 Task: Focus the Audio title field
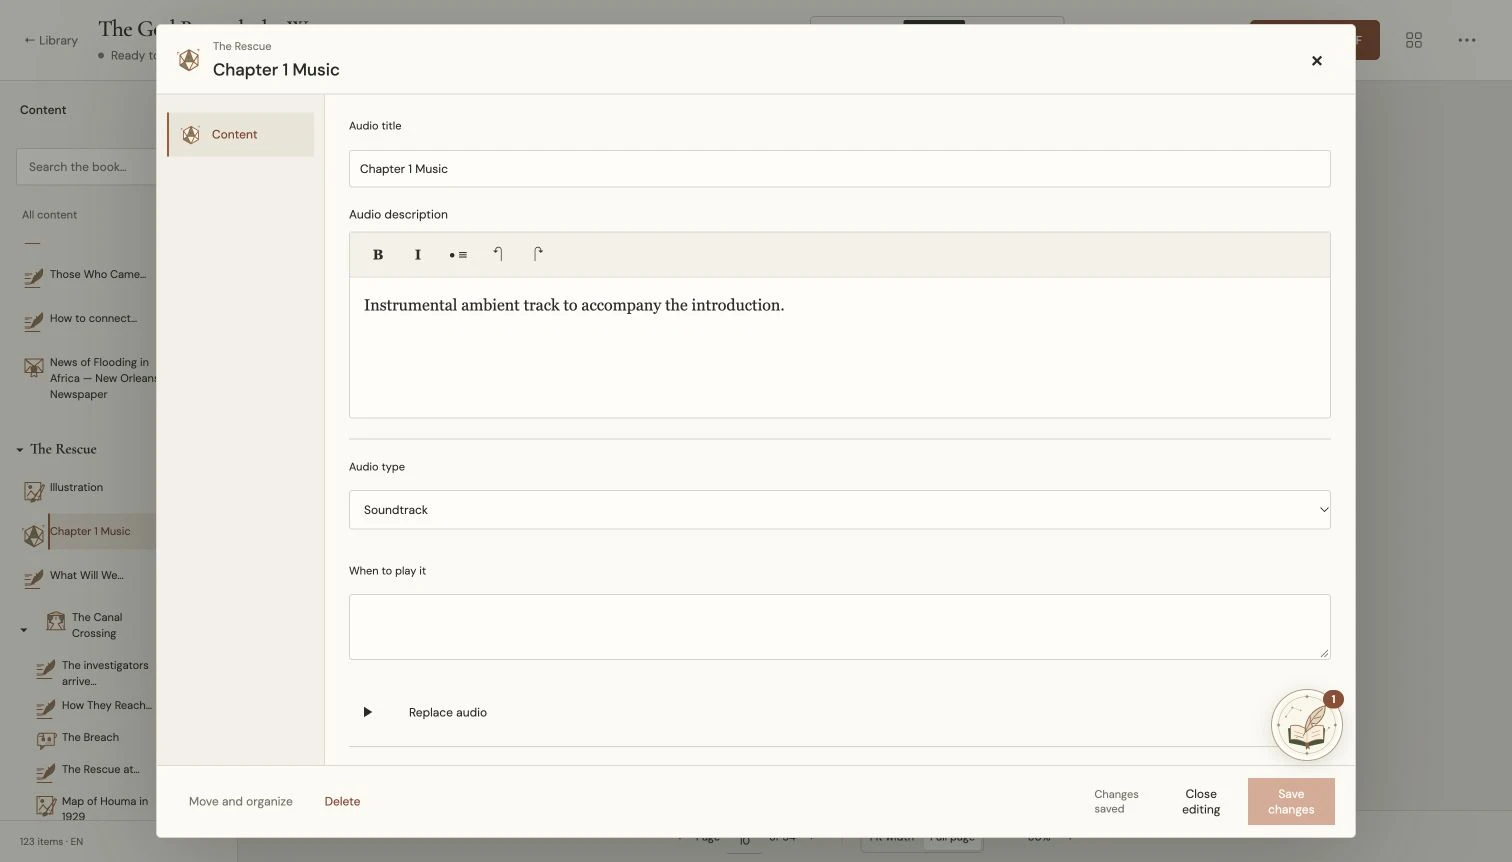839,169
